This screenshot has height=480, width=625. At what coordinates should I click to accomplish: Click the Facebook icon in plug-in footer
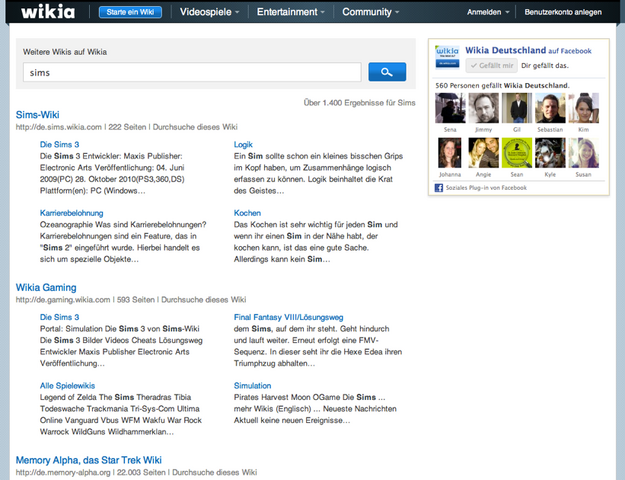coord(438,188)
